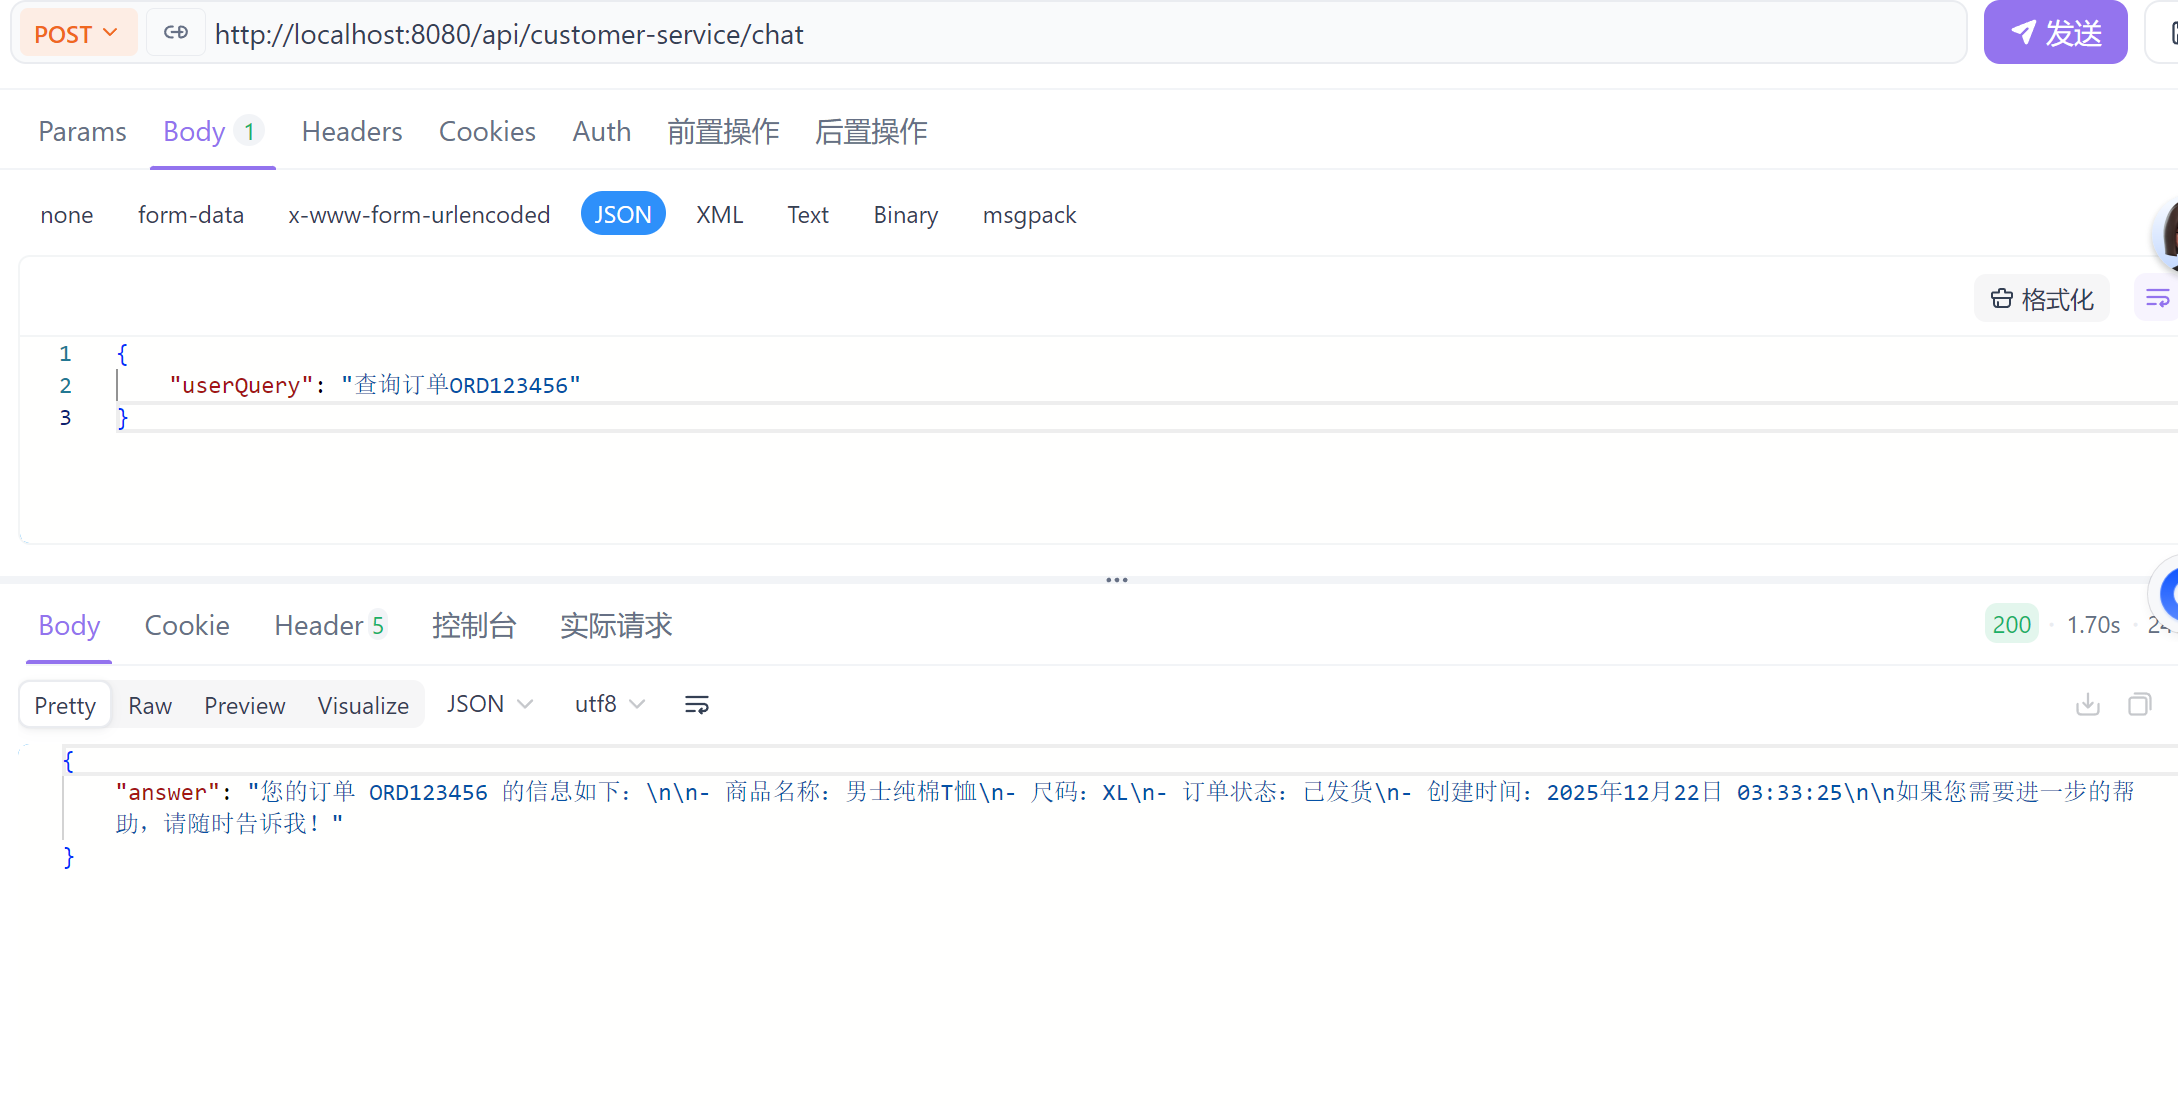Toggle line wrap in the response viewer

coord(697,704)
